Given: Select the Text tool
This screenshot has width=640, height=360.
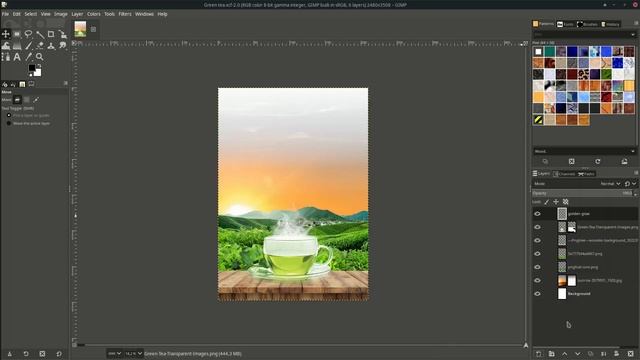Looking at the screenshot, I should [17, 57].
